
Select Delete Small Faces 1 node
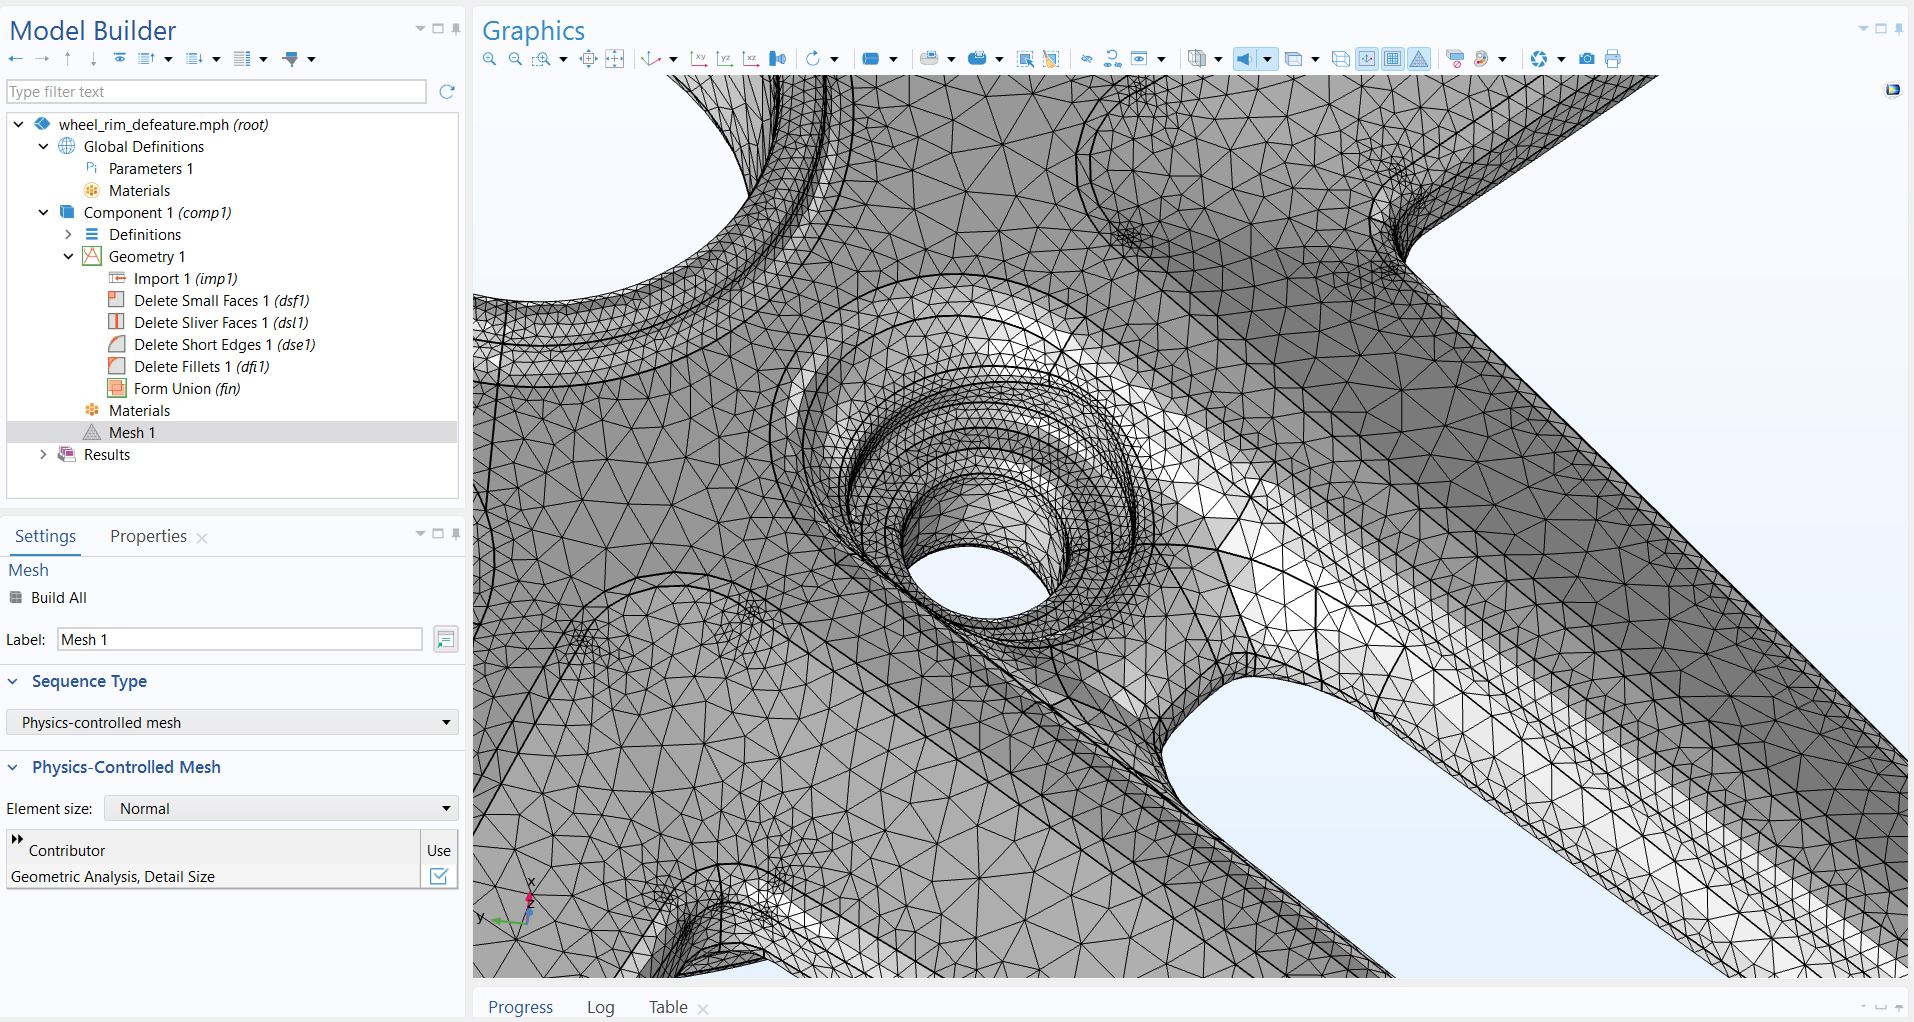point(222,301)
